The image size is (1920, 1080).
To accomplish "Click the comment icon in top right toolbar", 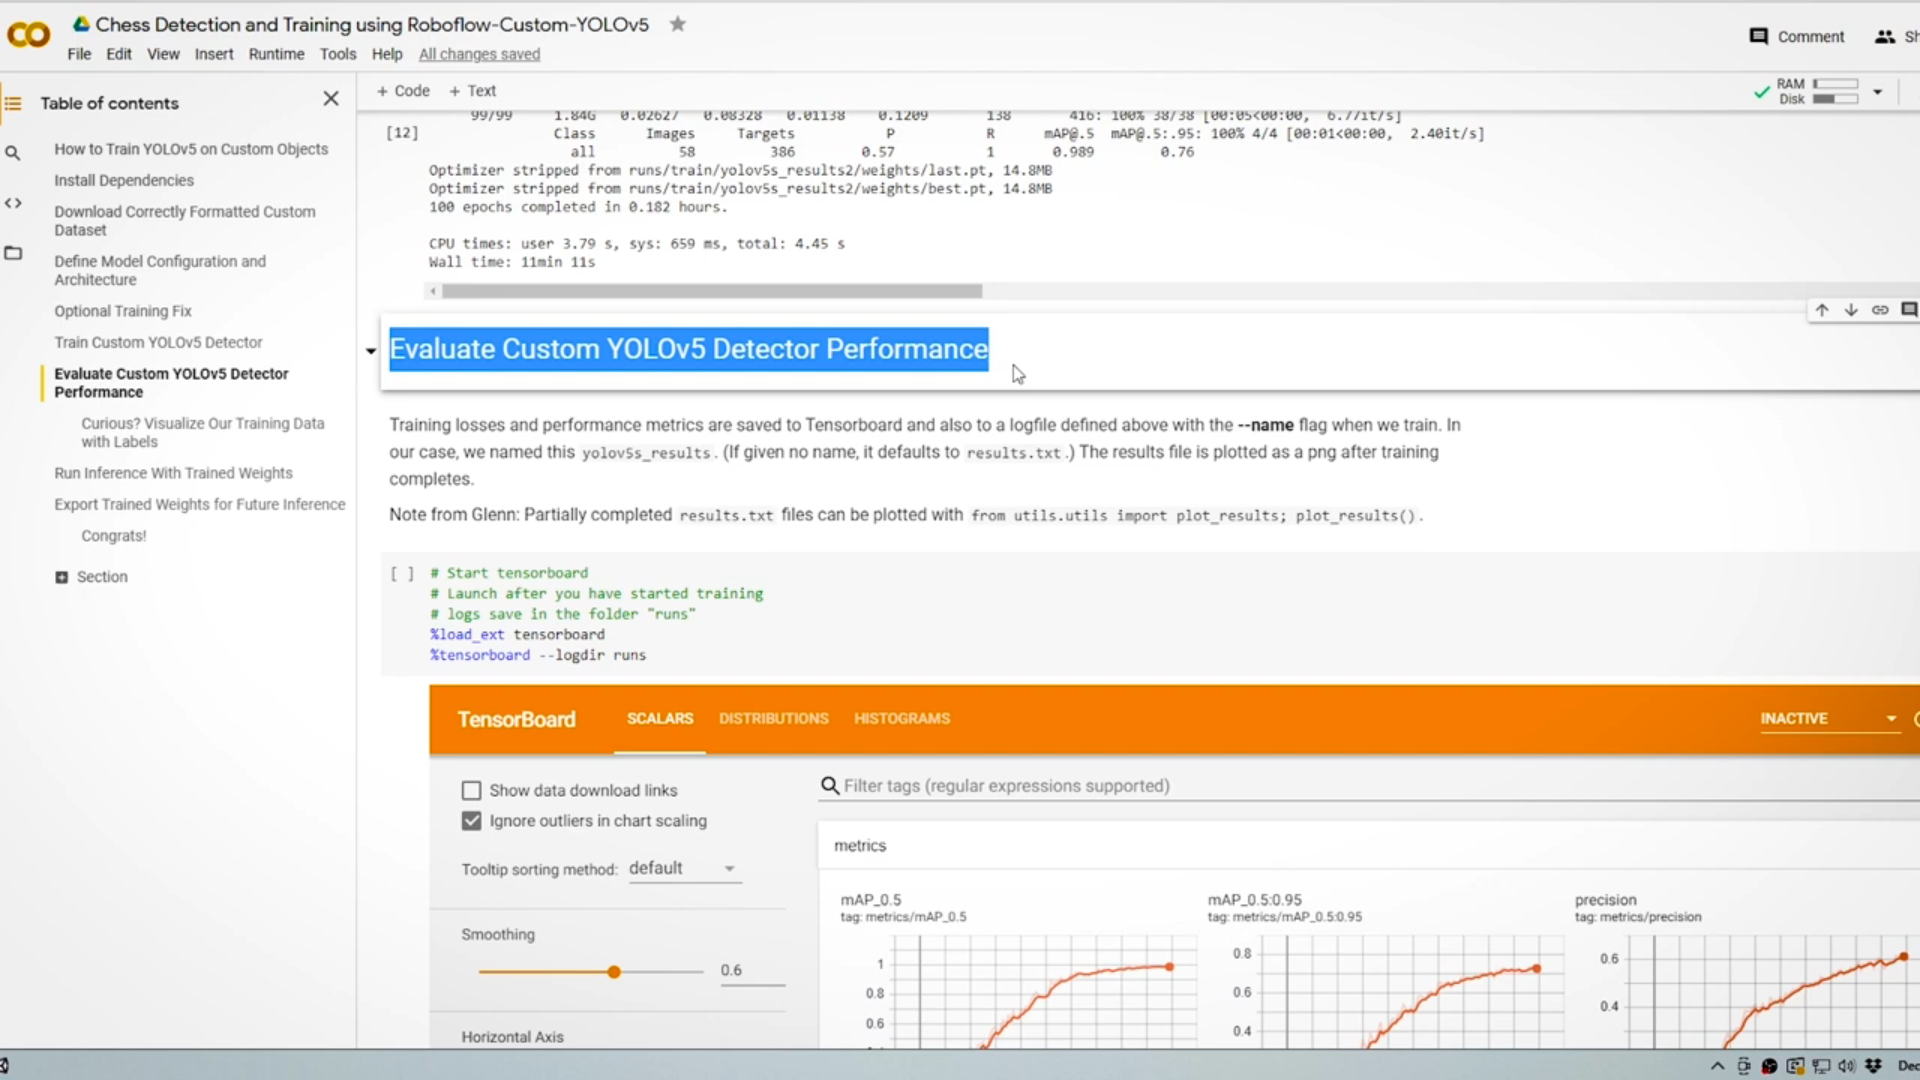I will pyautogui.click(x=1756, y=36).
